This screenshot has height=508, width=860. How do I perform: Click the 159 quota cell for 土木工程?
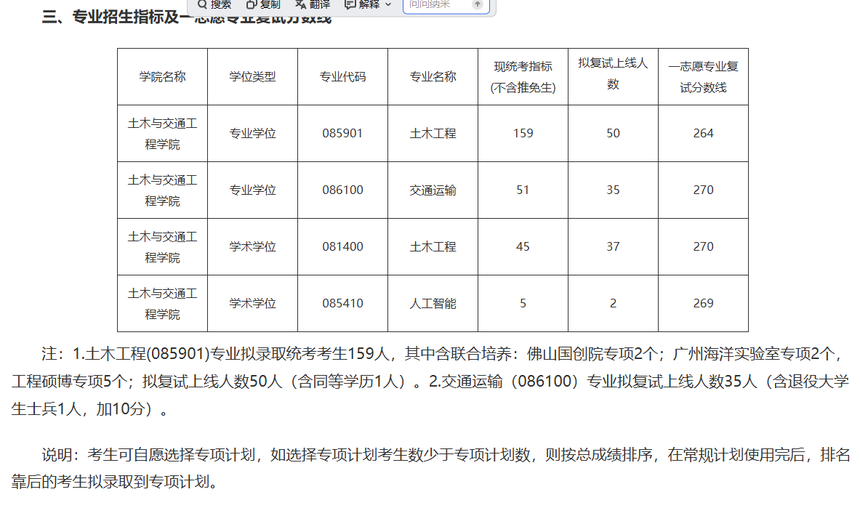coord(522,133)
